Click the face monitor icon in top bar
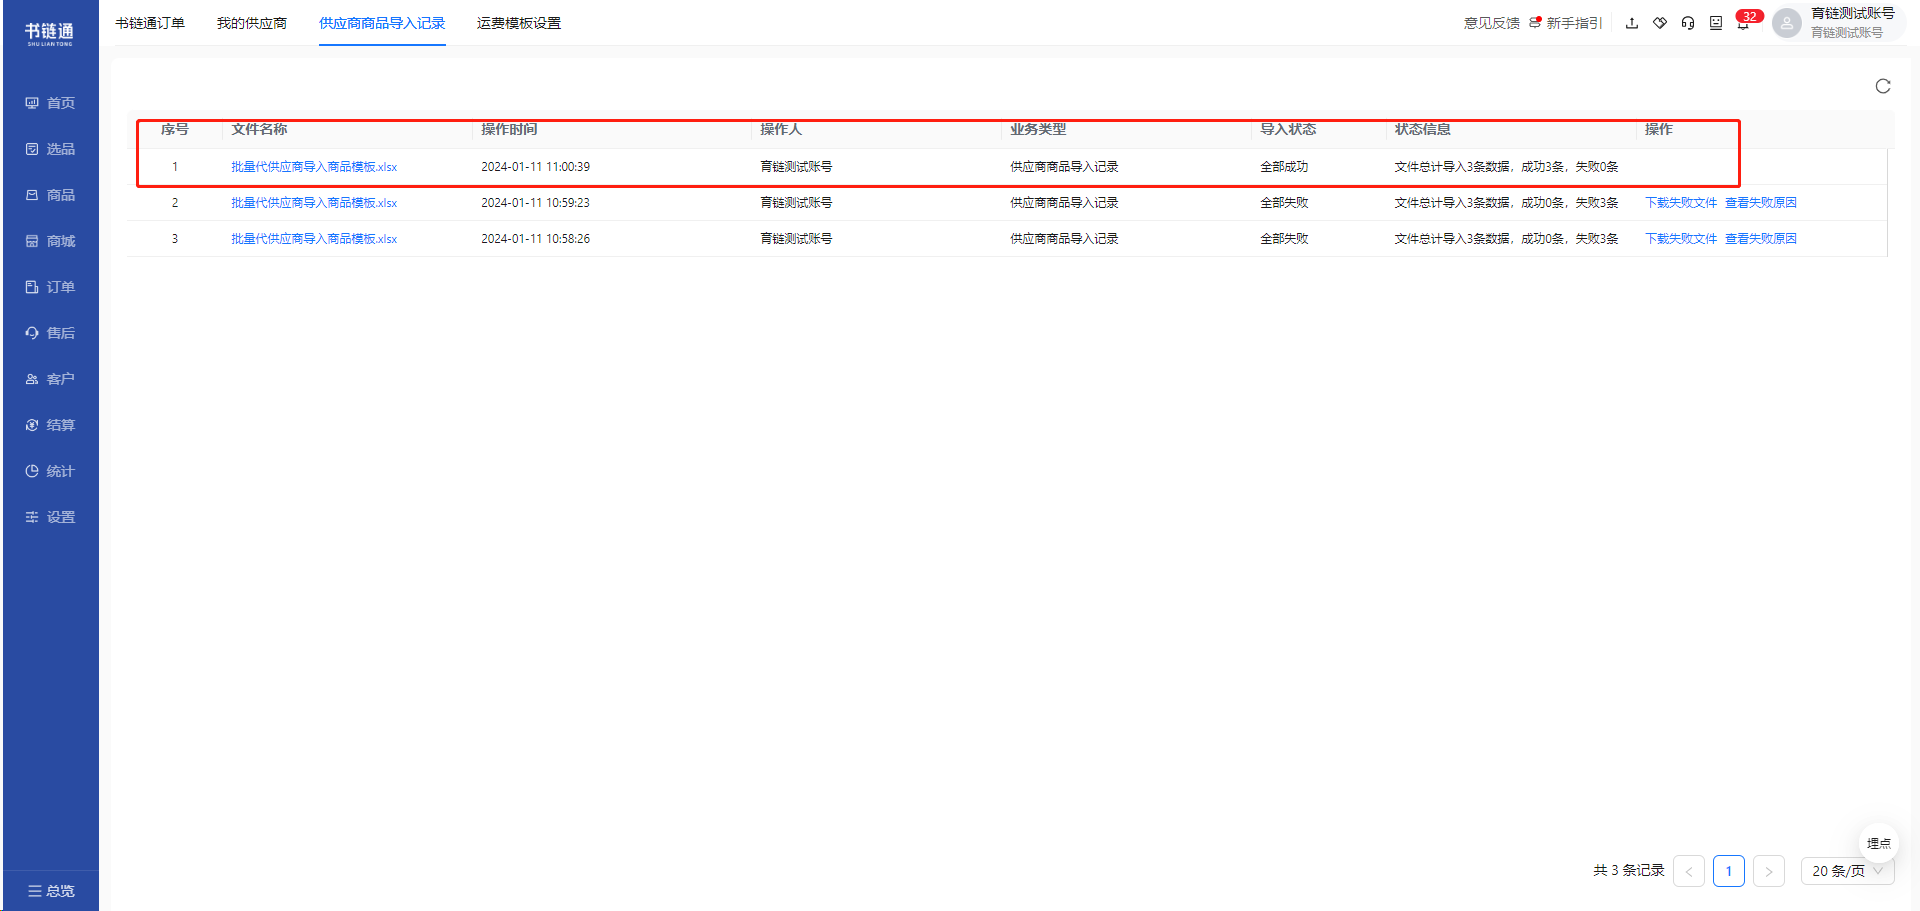The image size is (1920, 911). [1716, 23]
